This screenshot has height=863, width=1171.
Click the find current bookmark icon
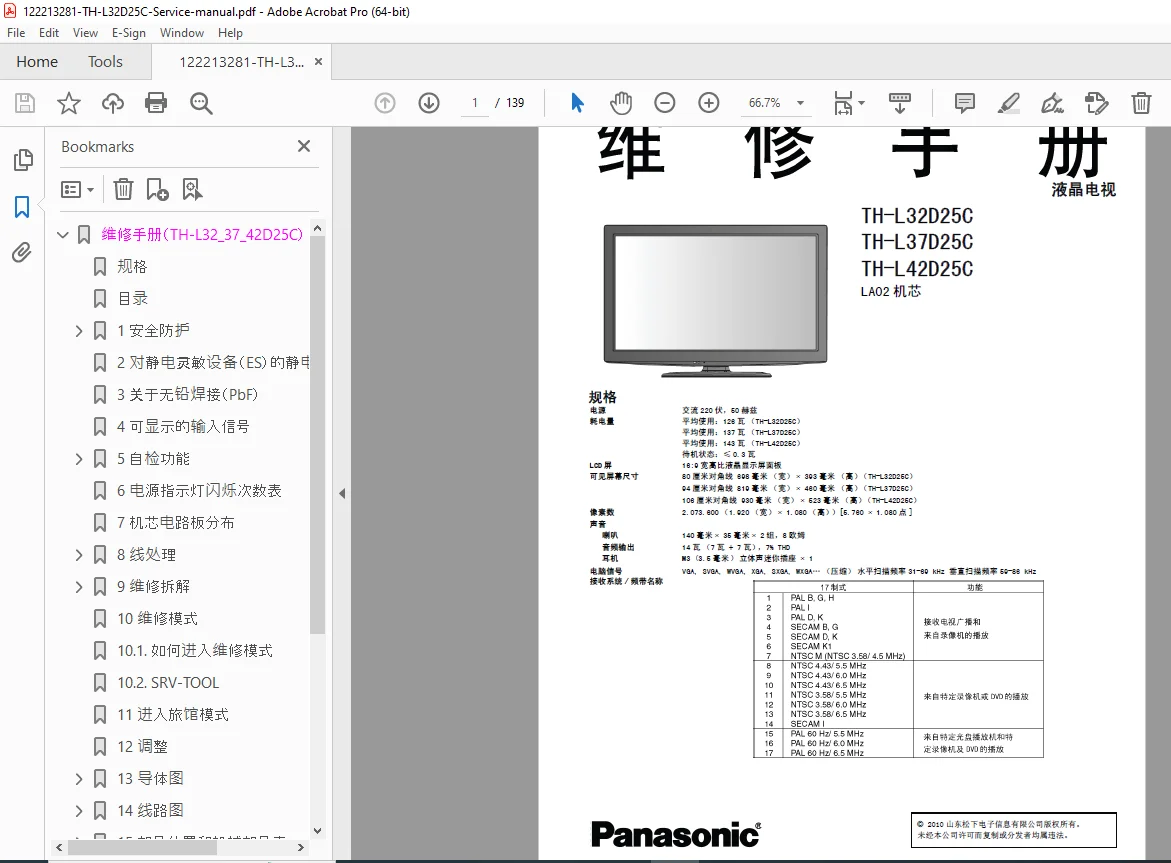[x=192, y=190]
